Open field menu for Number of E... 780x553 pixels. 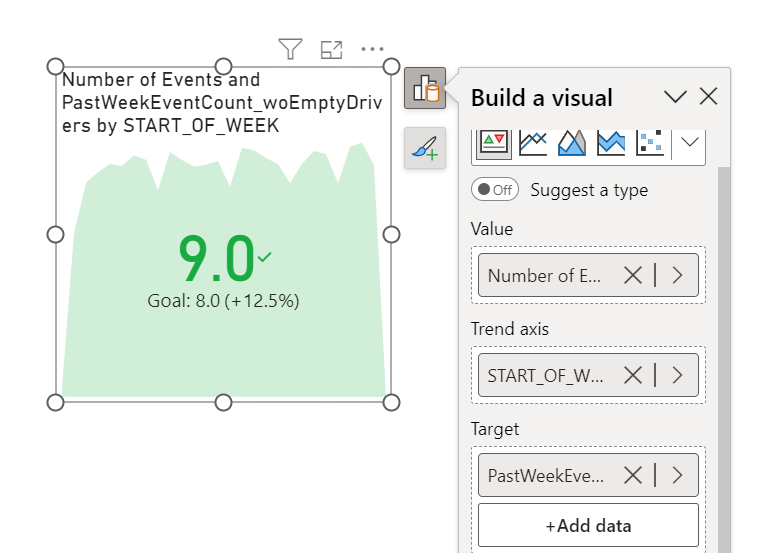[x=677, y=275]
